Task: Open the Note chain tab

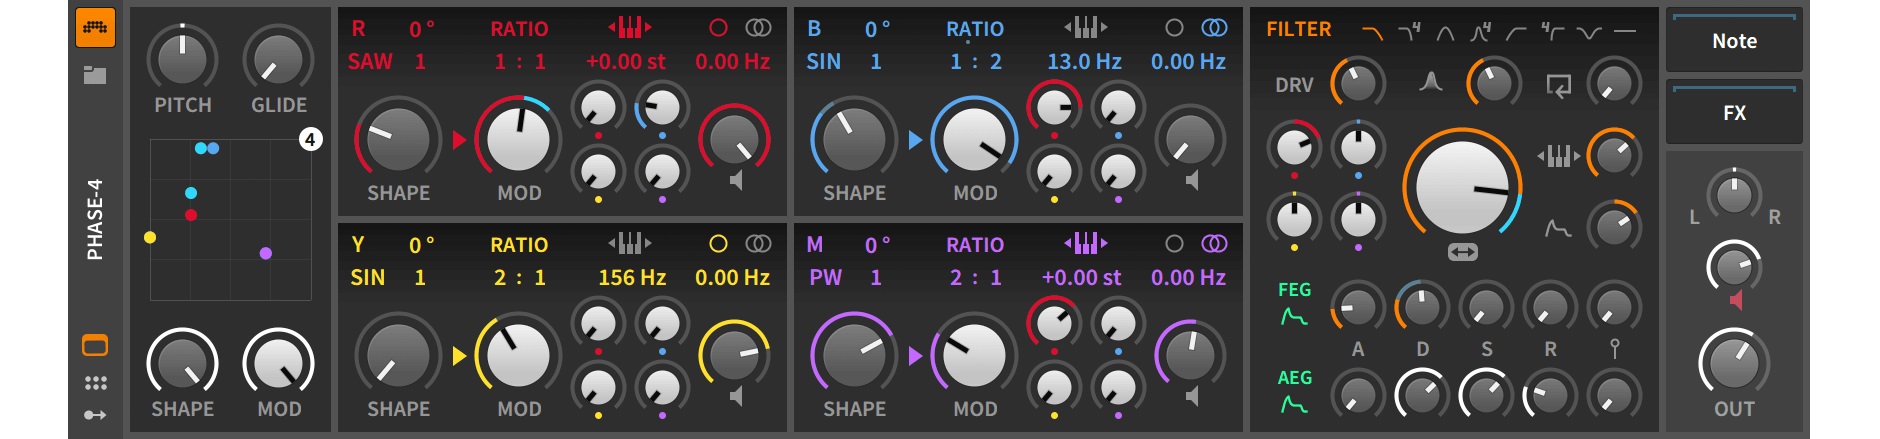Action: 1734,42
